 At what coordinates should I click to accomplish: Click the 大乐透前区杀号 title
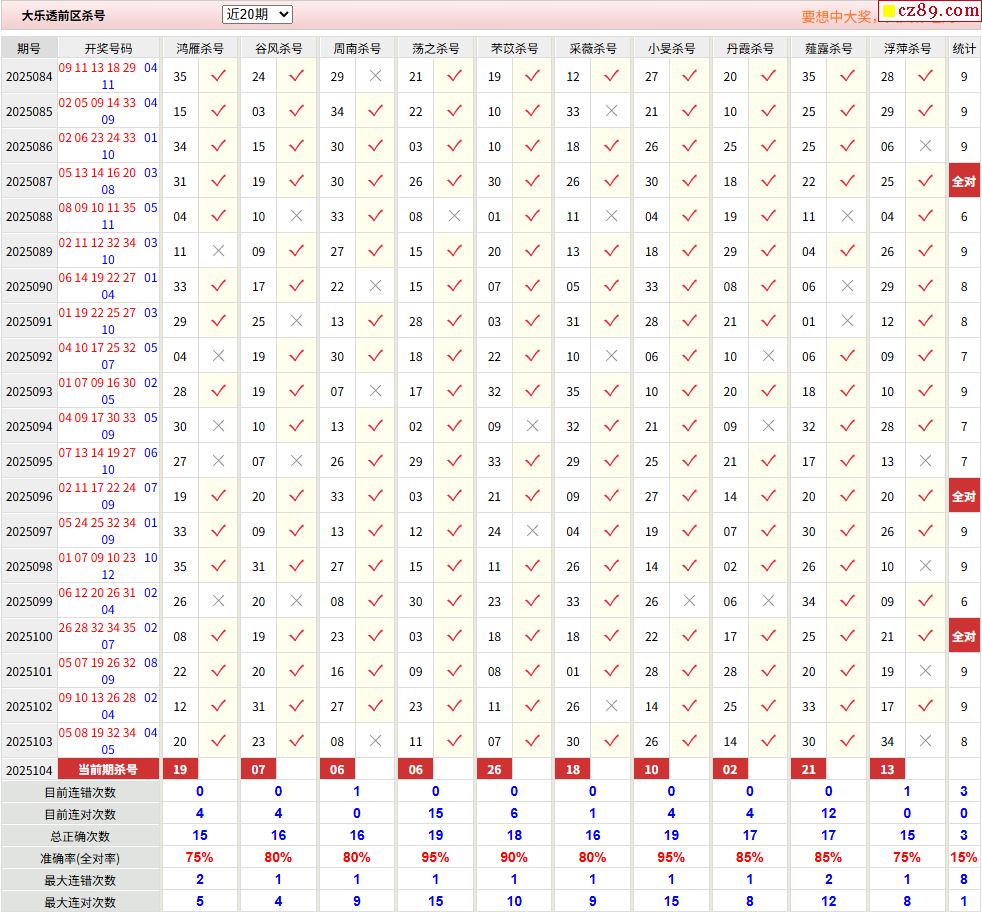tap(63, 16)
